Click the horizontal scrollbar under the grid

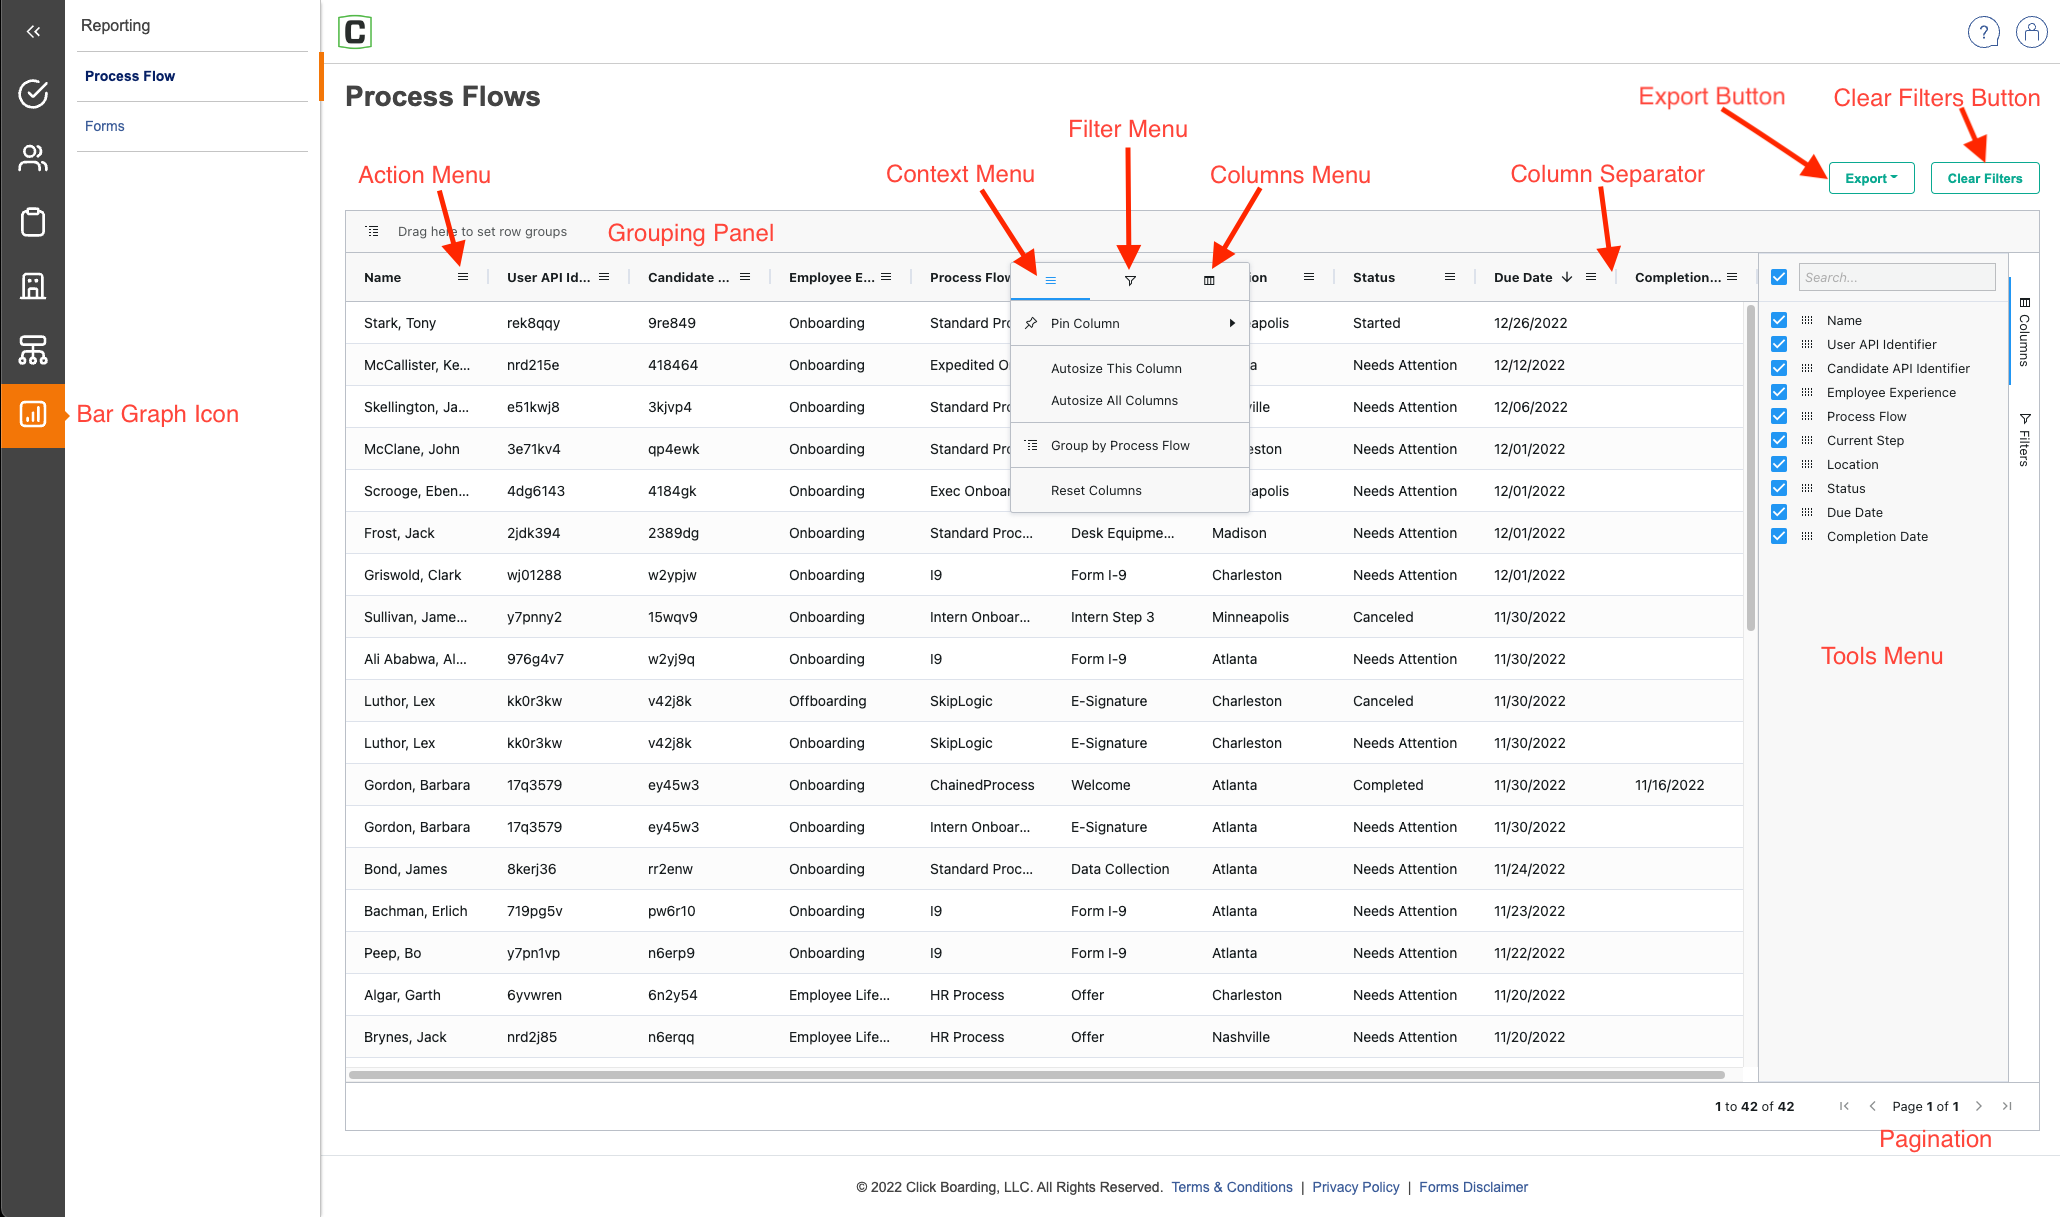coord(1036,1075)
